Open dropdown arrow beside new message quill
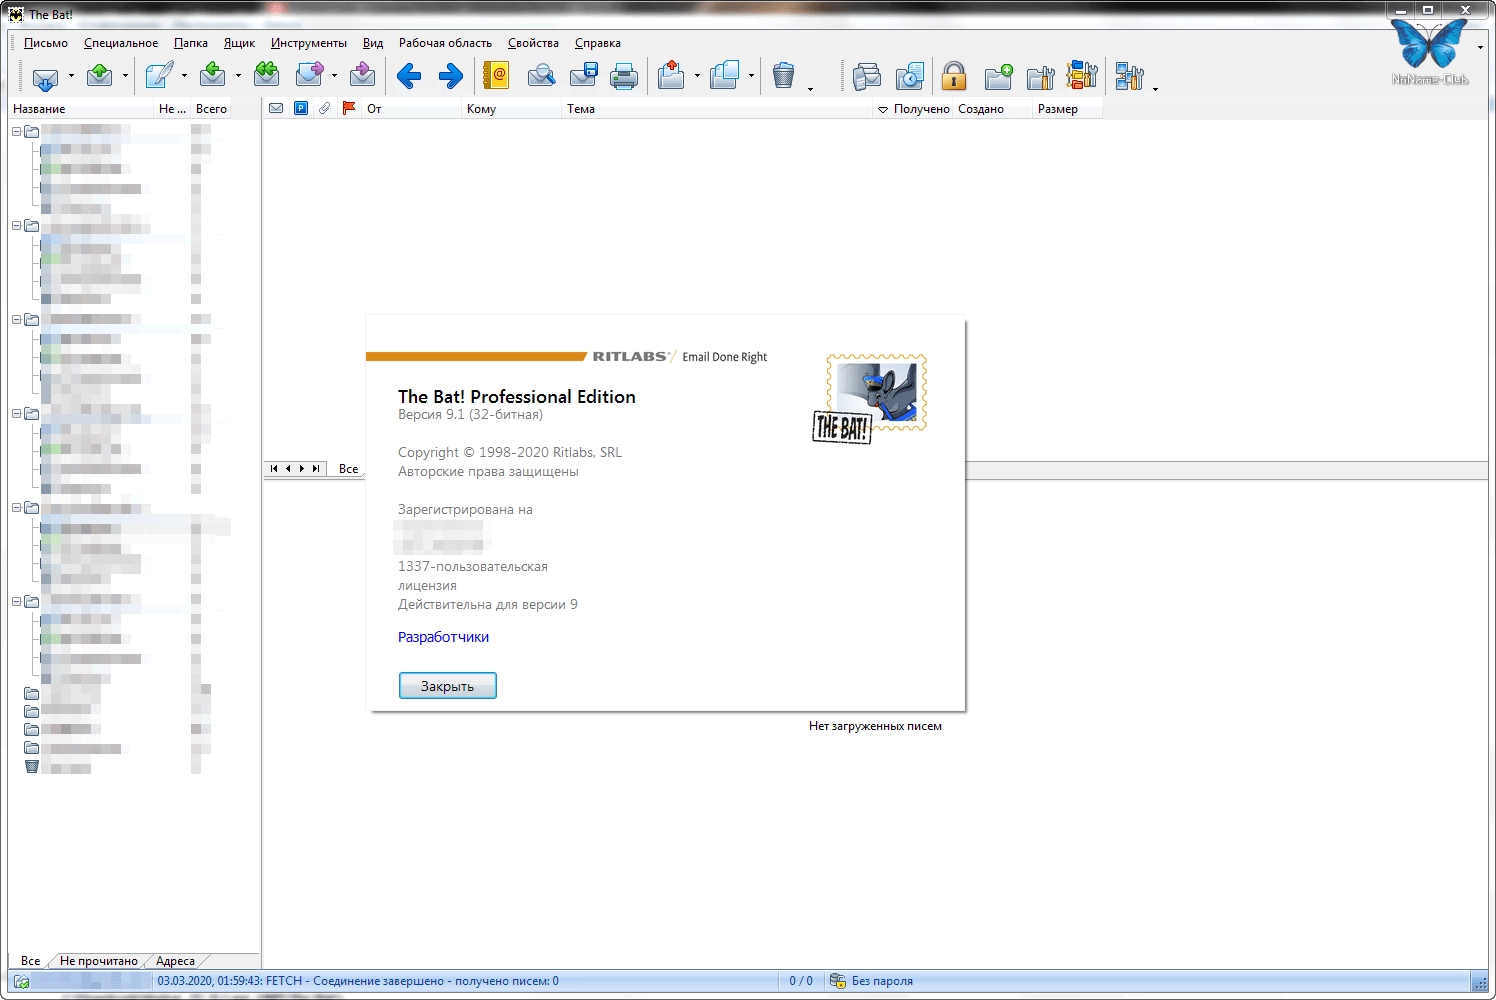The image size is (1496, 1000). (x=184, y=76)
